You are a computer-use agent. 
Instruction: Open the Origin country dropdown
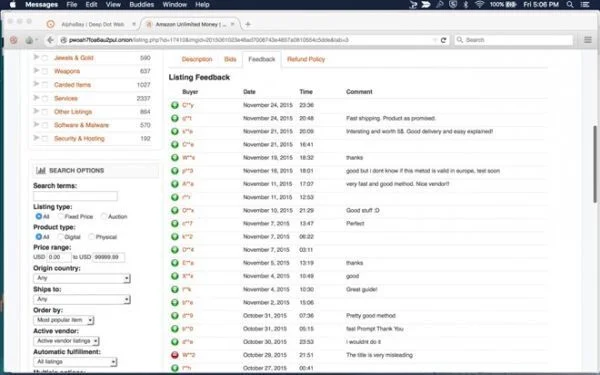(82, 278)
